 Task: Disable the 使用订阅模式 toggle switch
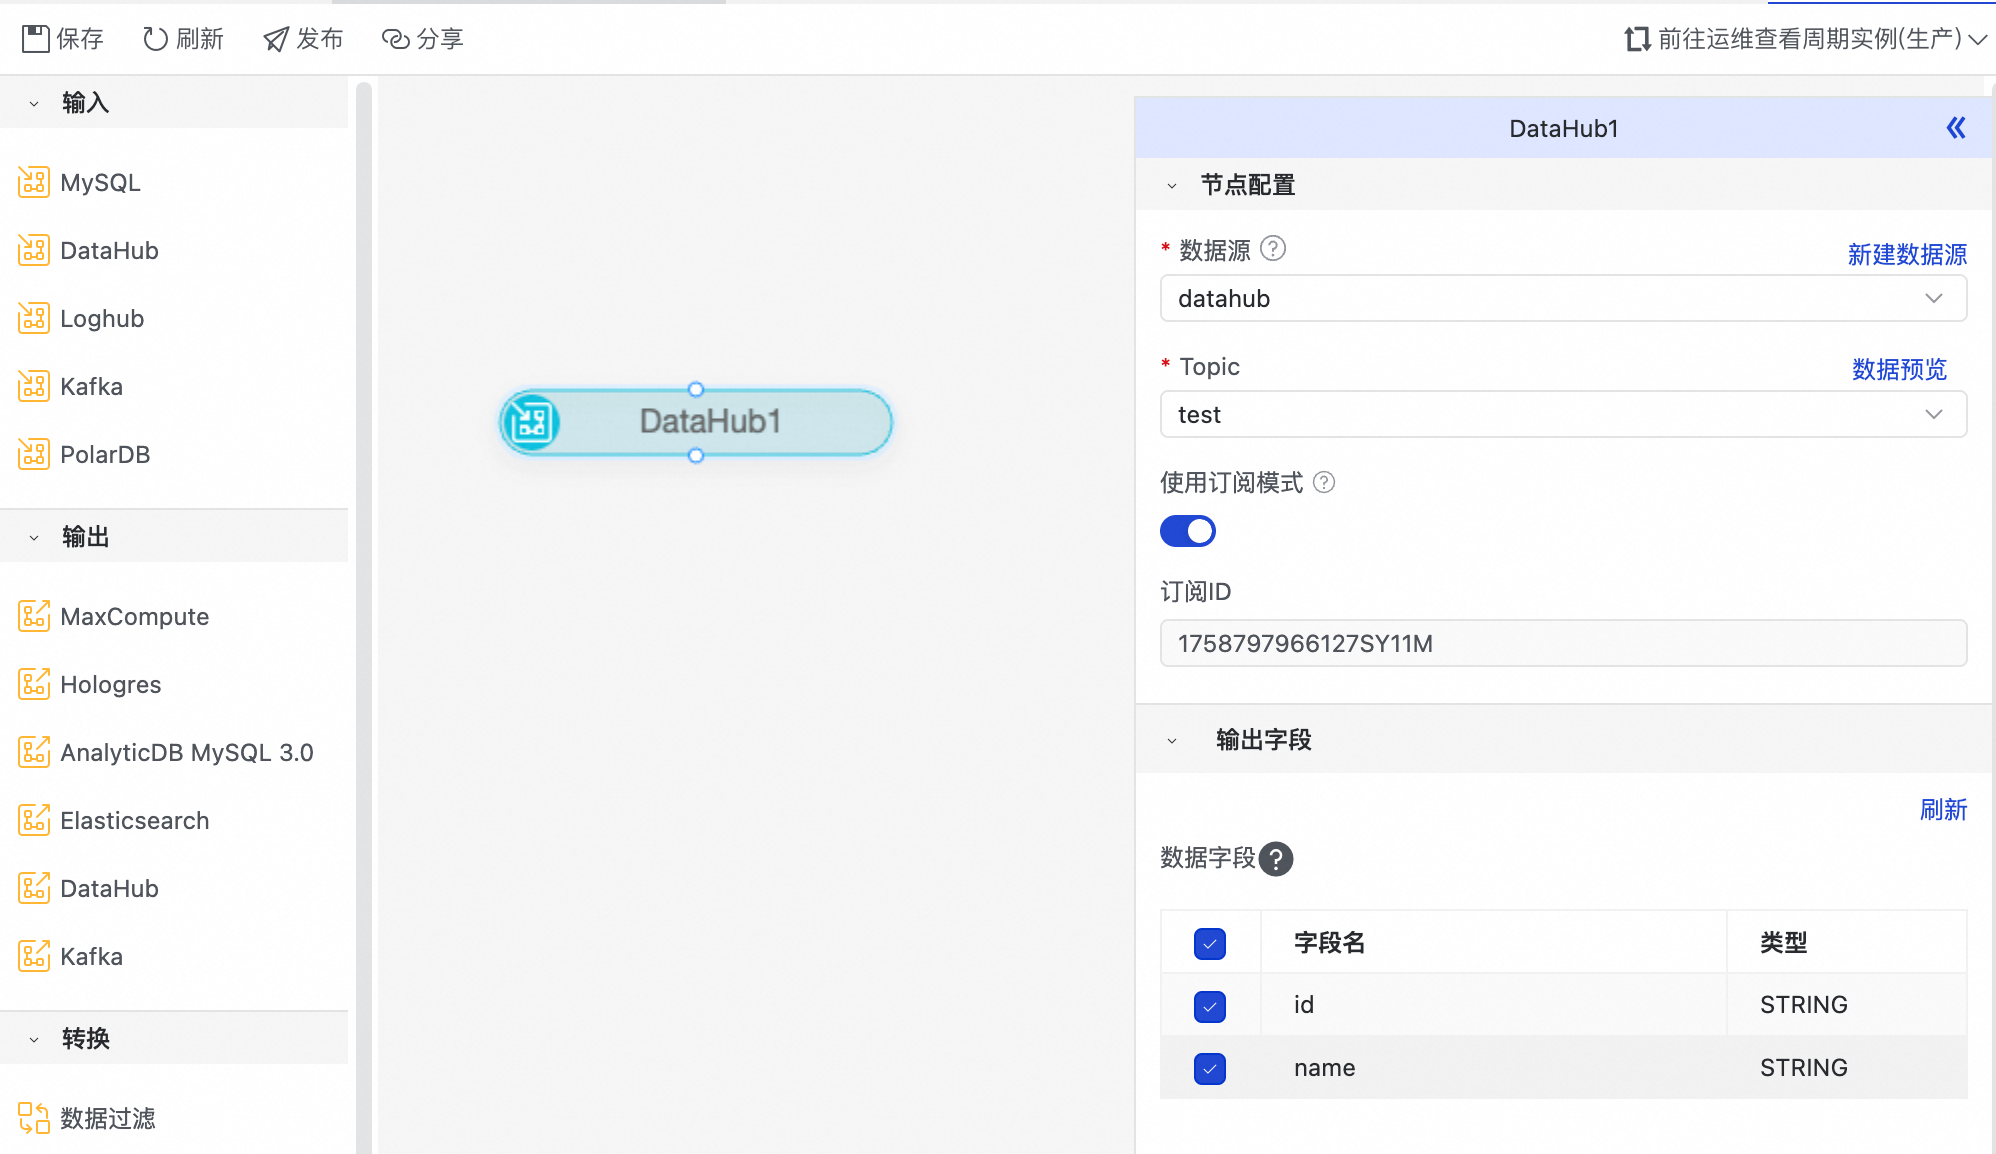point(1188,531)
